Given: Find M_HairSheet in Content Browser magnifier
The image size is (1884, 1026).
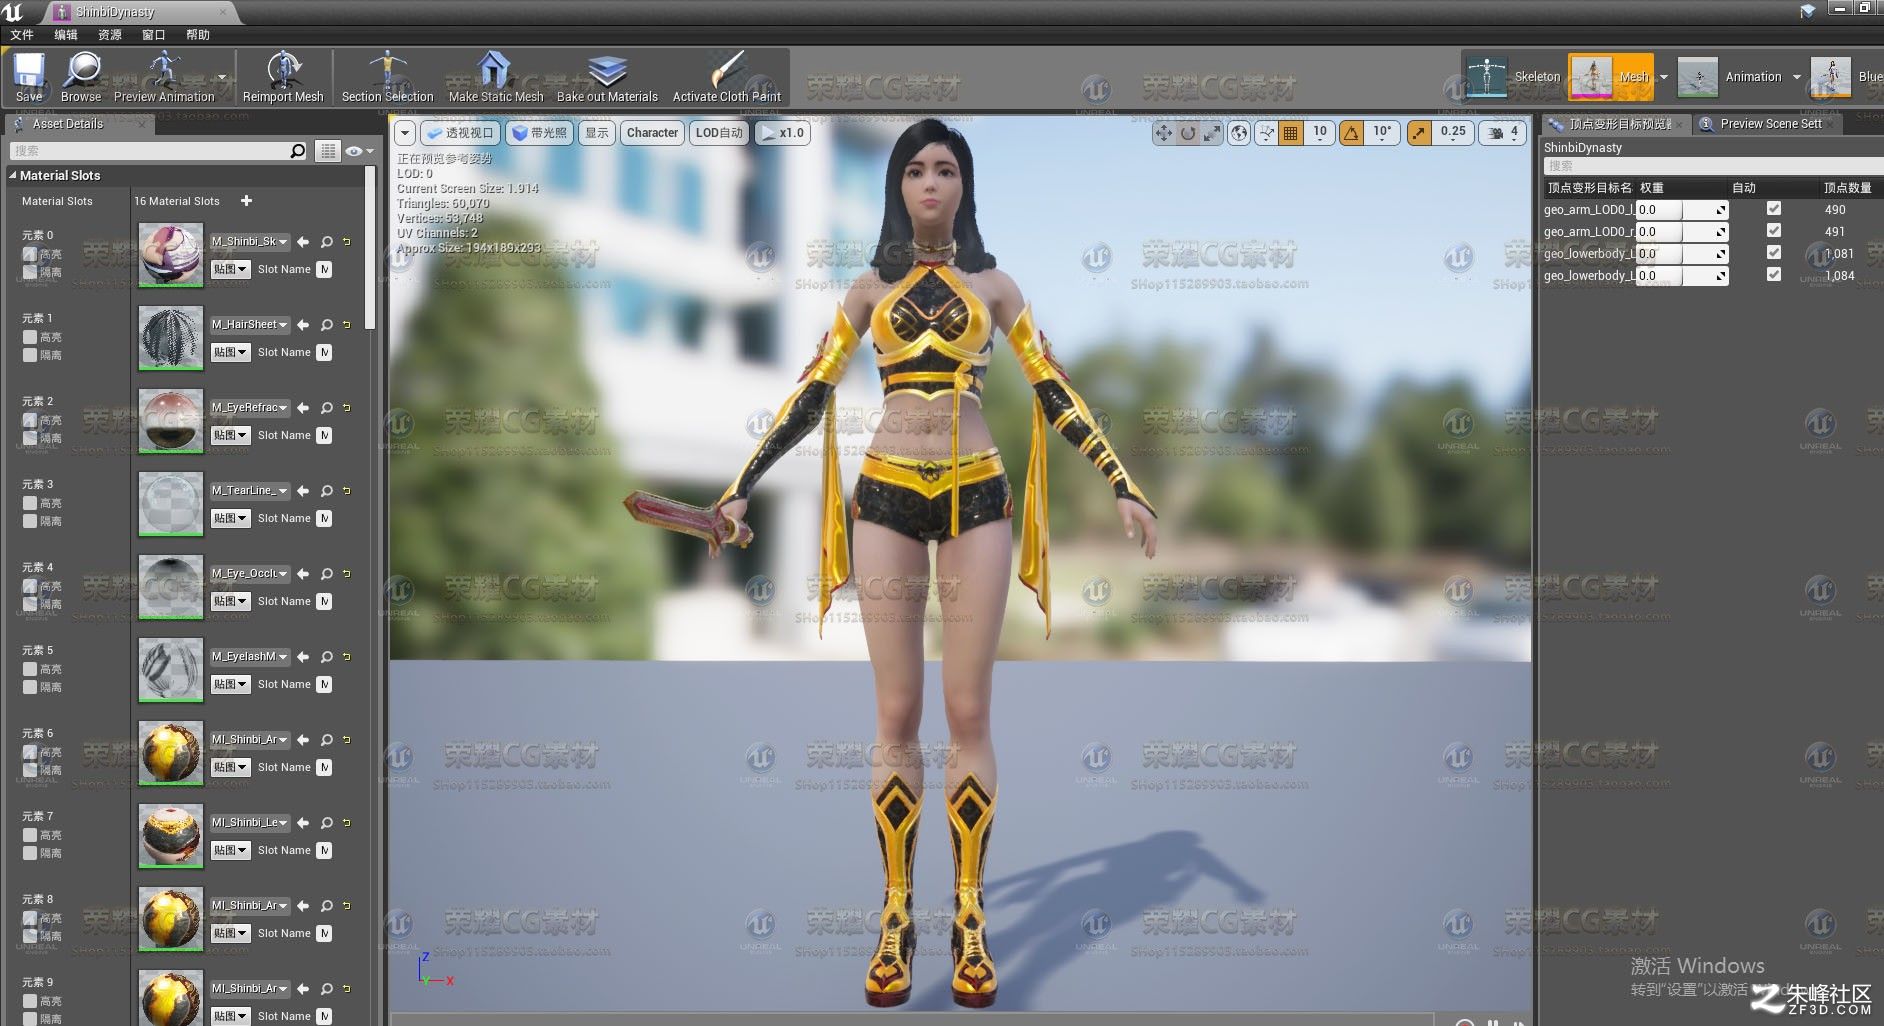Looking at the screenshot, I should [327, 325].
